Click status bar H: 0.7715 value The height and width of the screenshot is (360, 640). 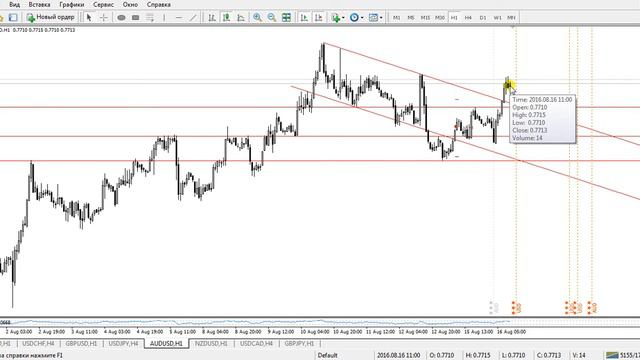(x=478, y=356)
